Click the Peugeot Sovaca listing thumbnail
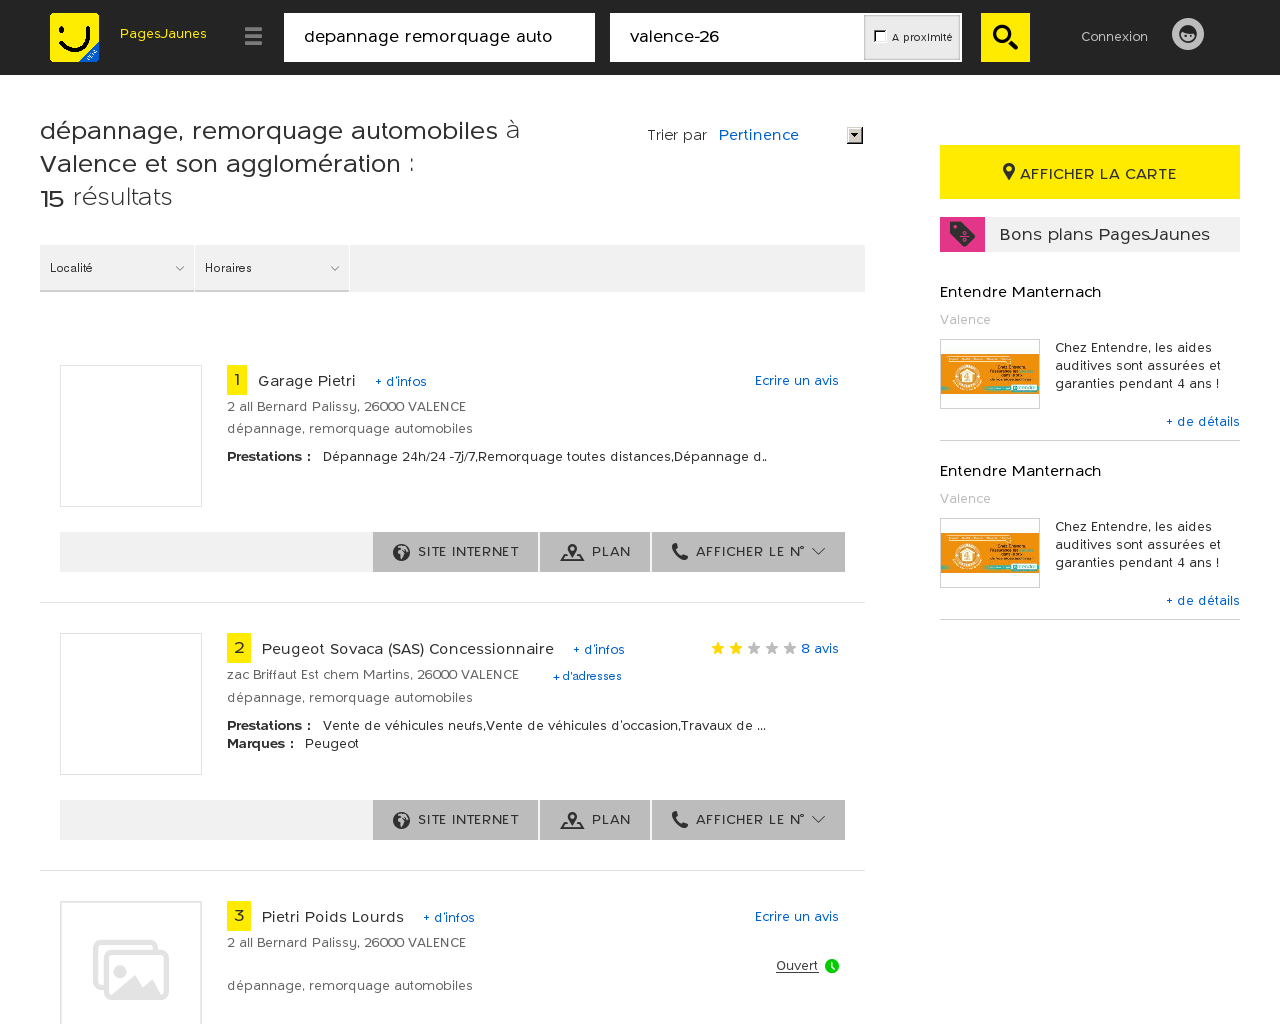1280x1024 pixels. tap(131, 704)
